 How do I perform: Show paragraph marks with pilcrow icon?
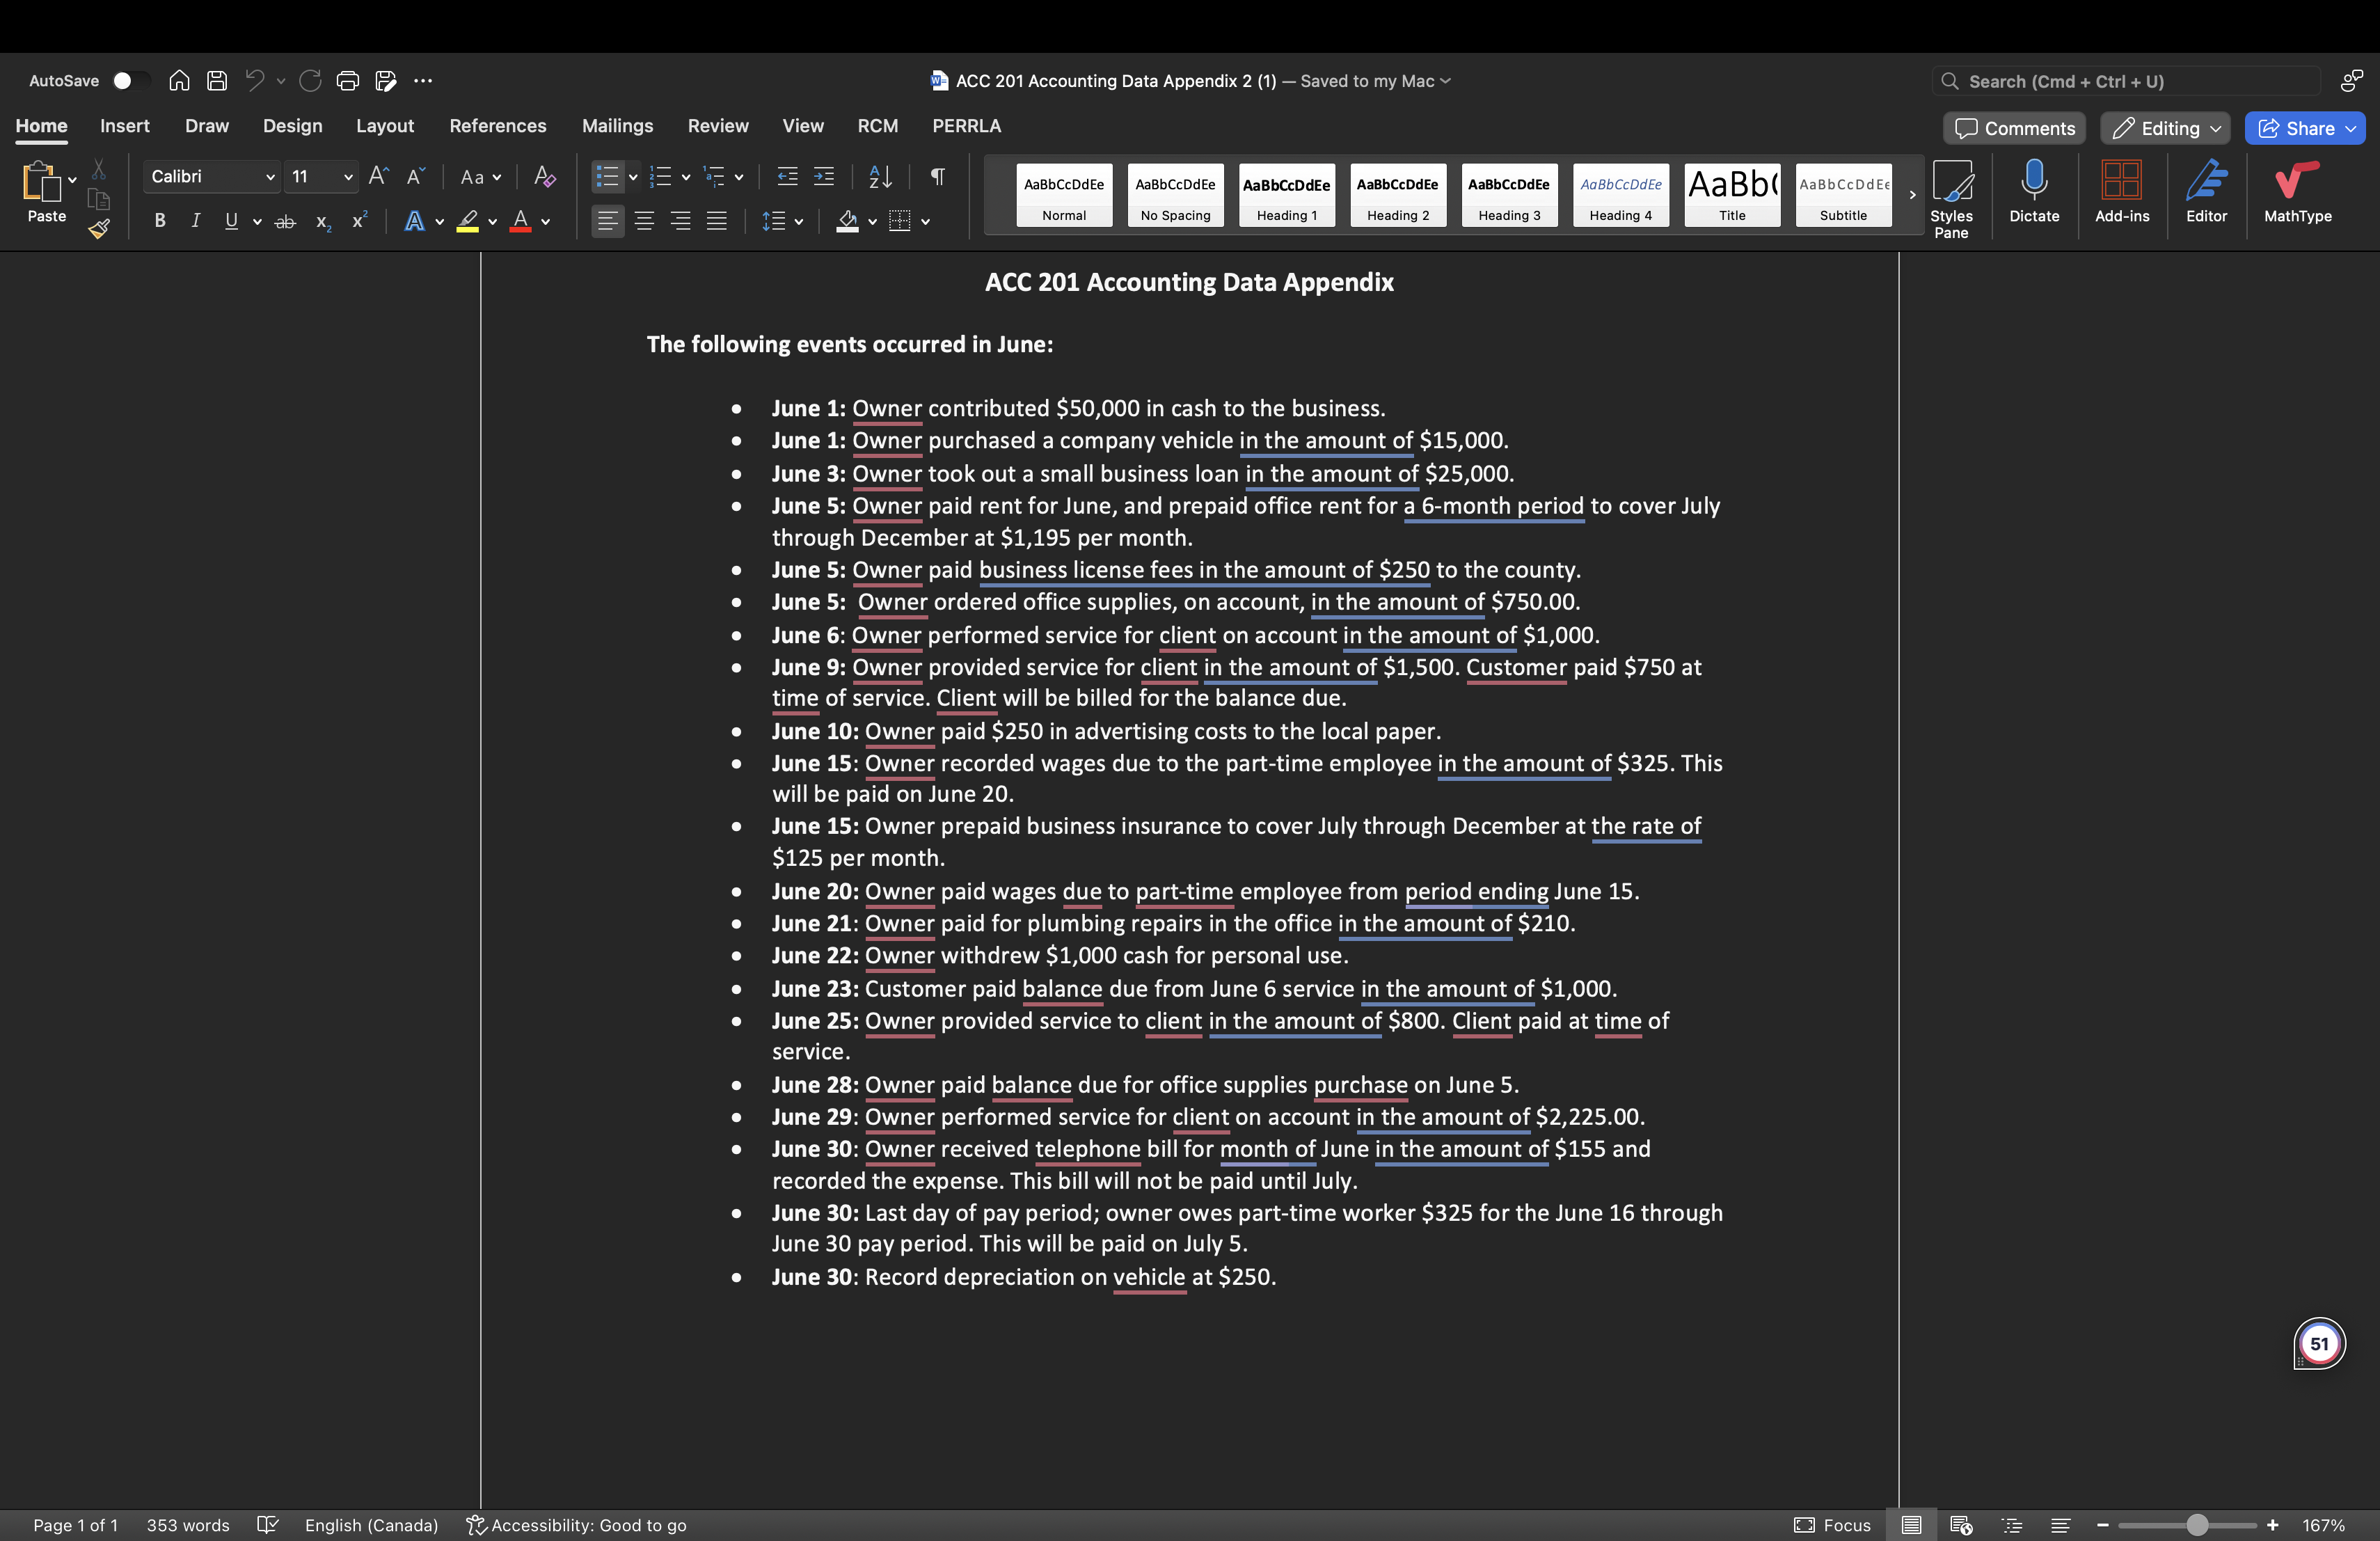937,177
